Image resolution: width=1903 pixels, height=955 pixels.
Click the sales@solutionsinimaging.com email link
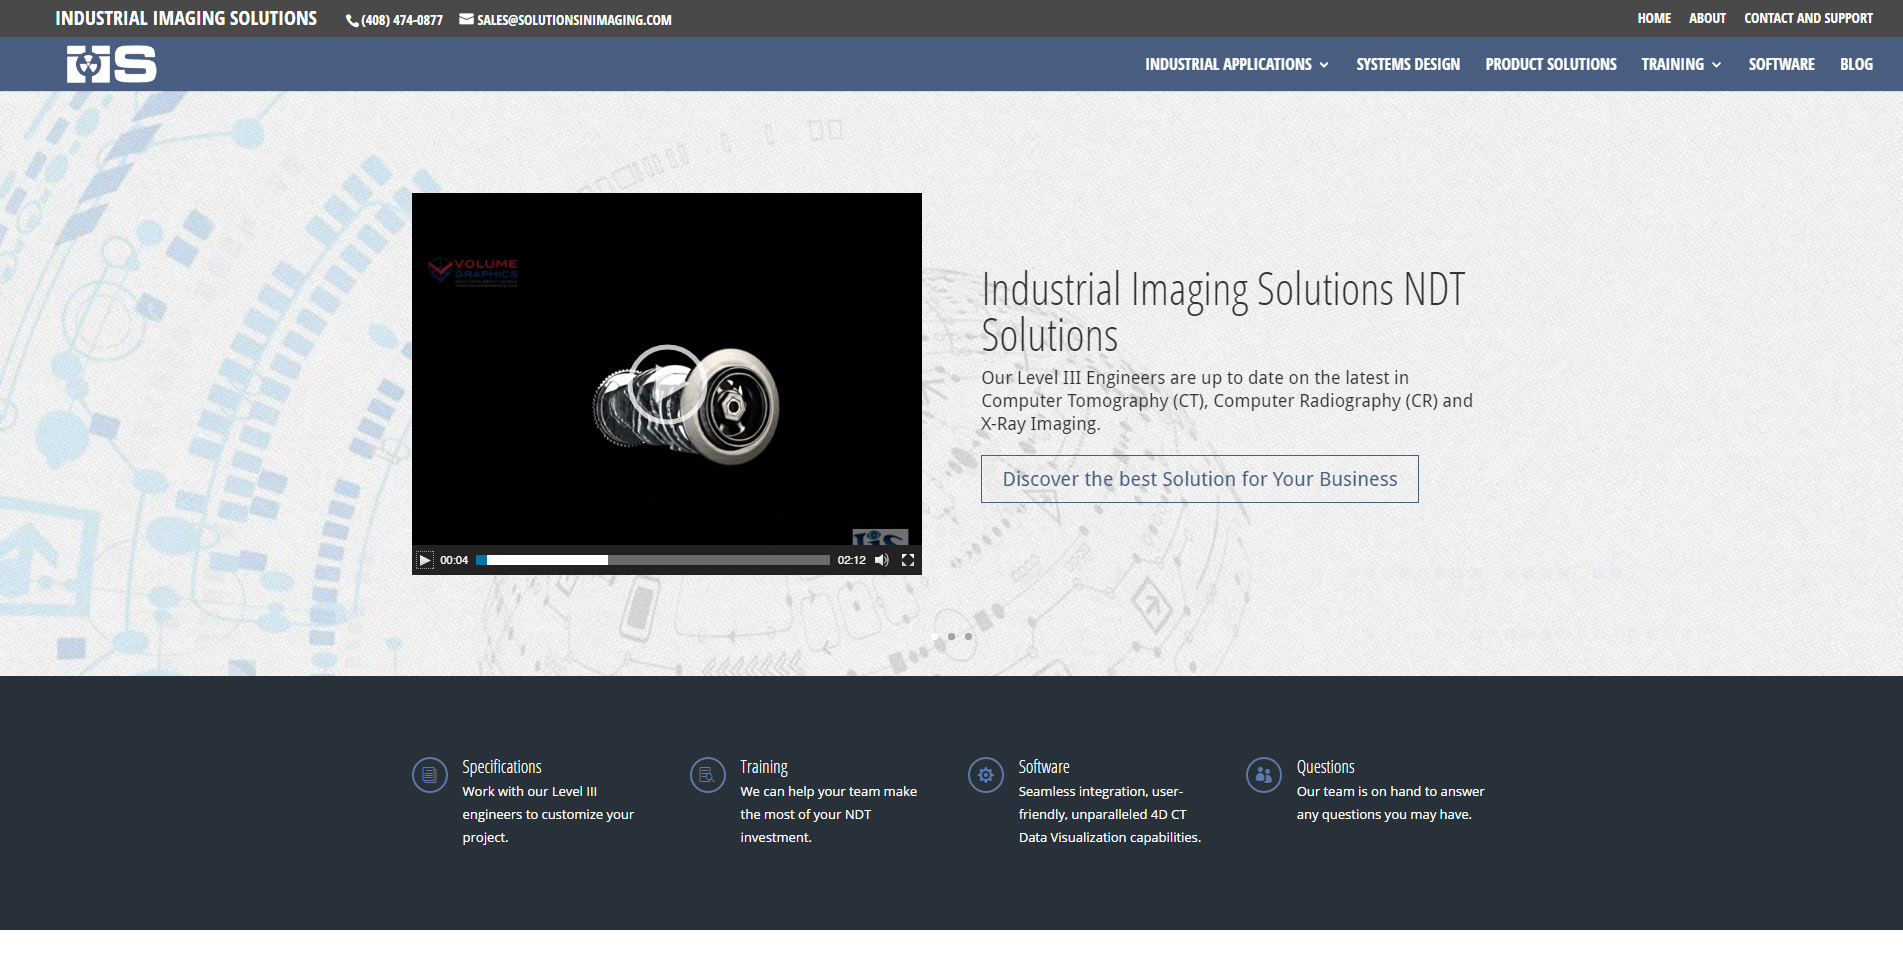[x=574, y=20]
